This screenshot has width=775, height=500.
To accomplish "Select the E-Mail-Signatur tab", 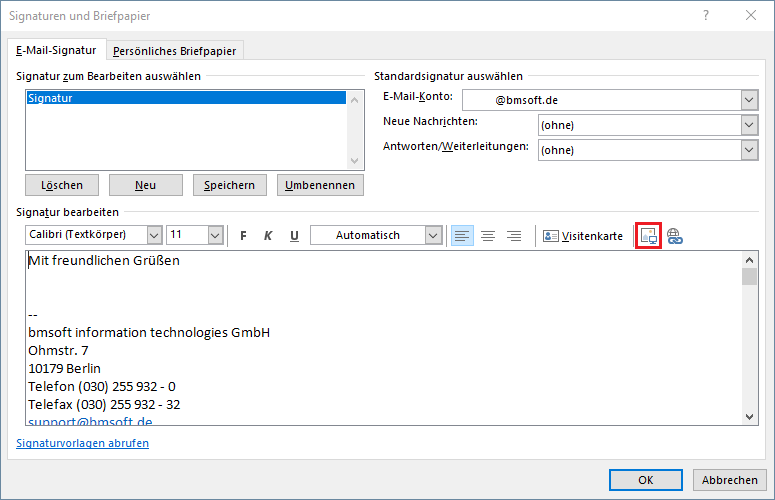I will tap(56, 50).
